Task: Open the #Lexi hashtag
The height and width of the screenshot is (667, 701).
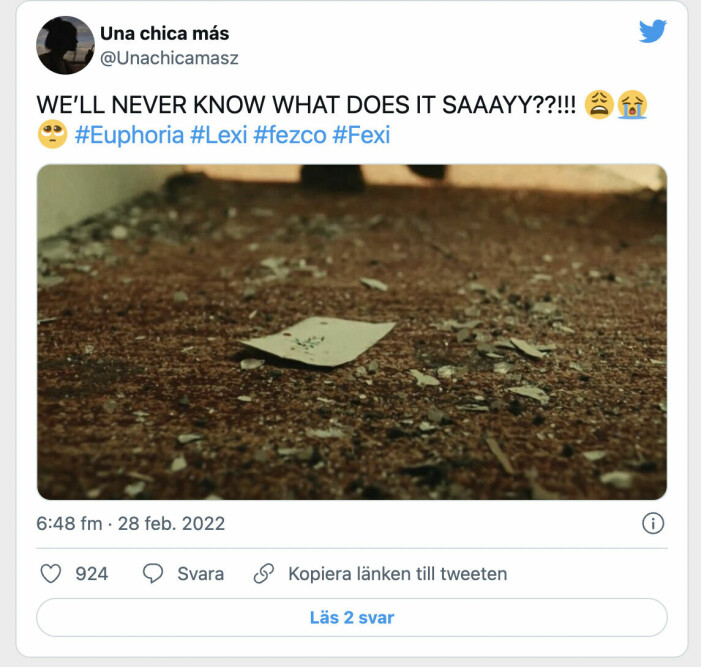Action: point(219,135)
